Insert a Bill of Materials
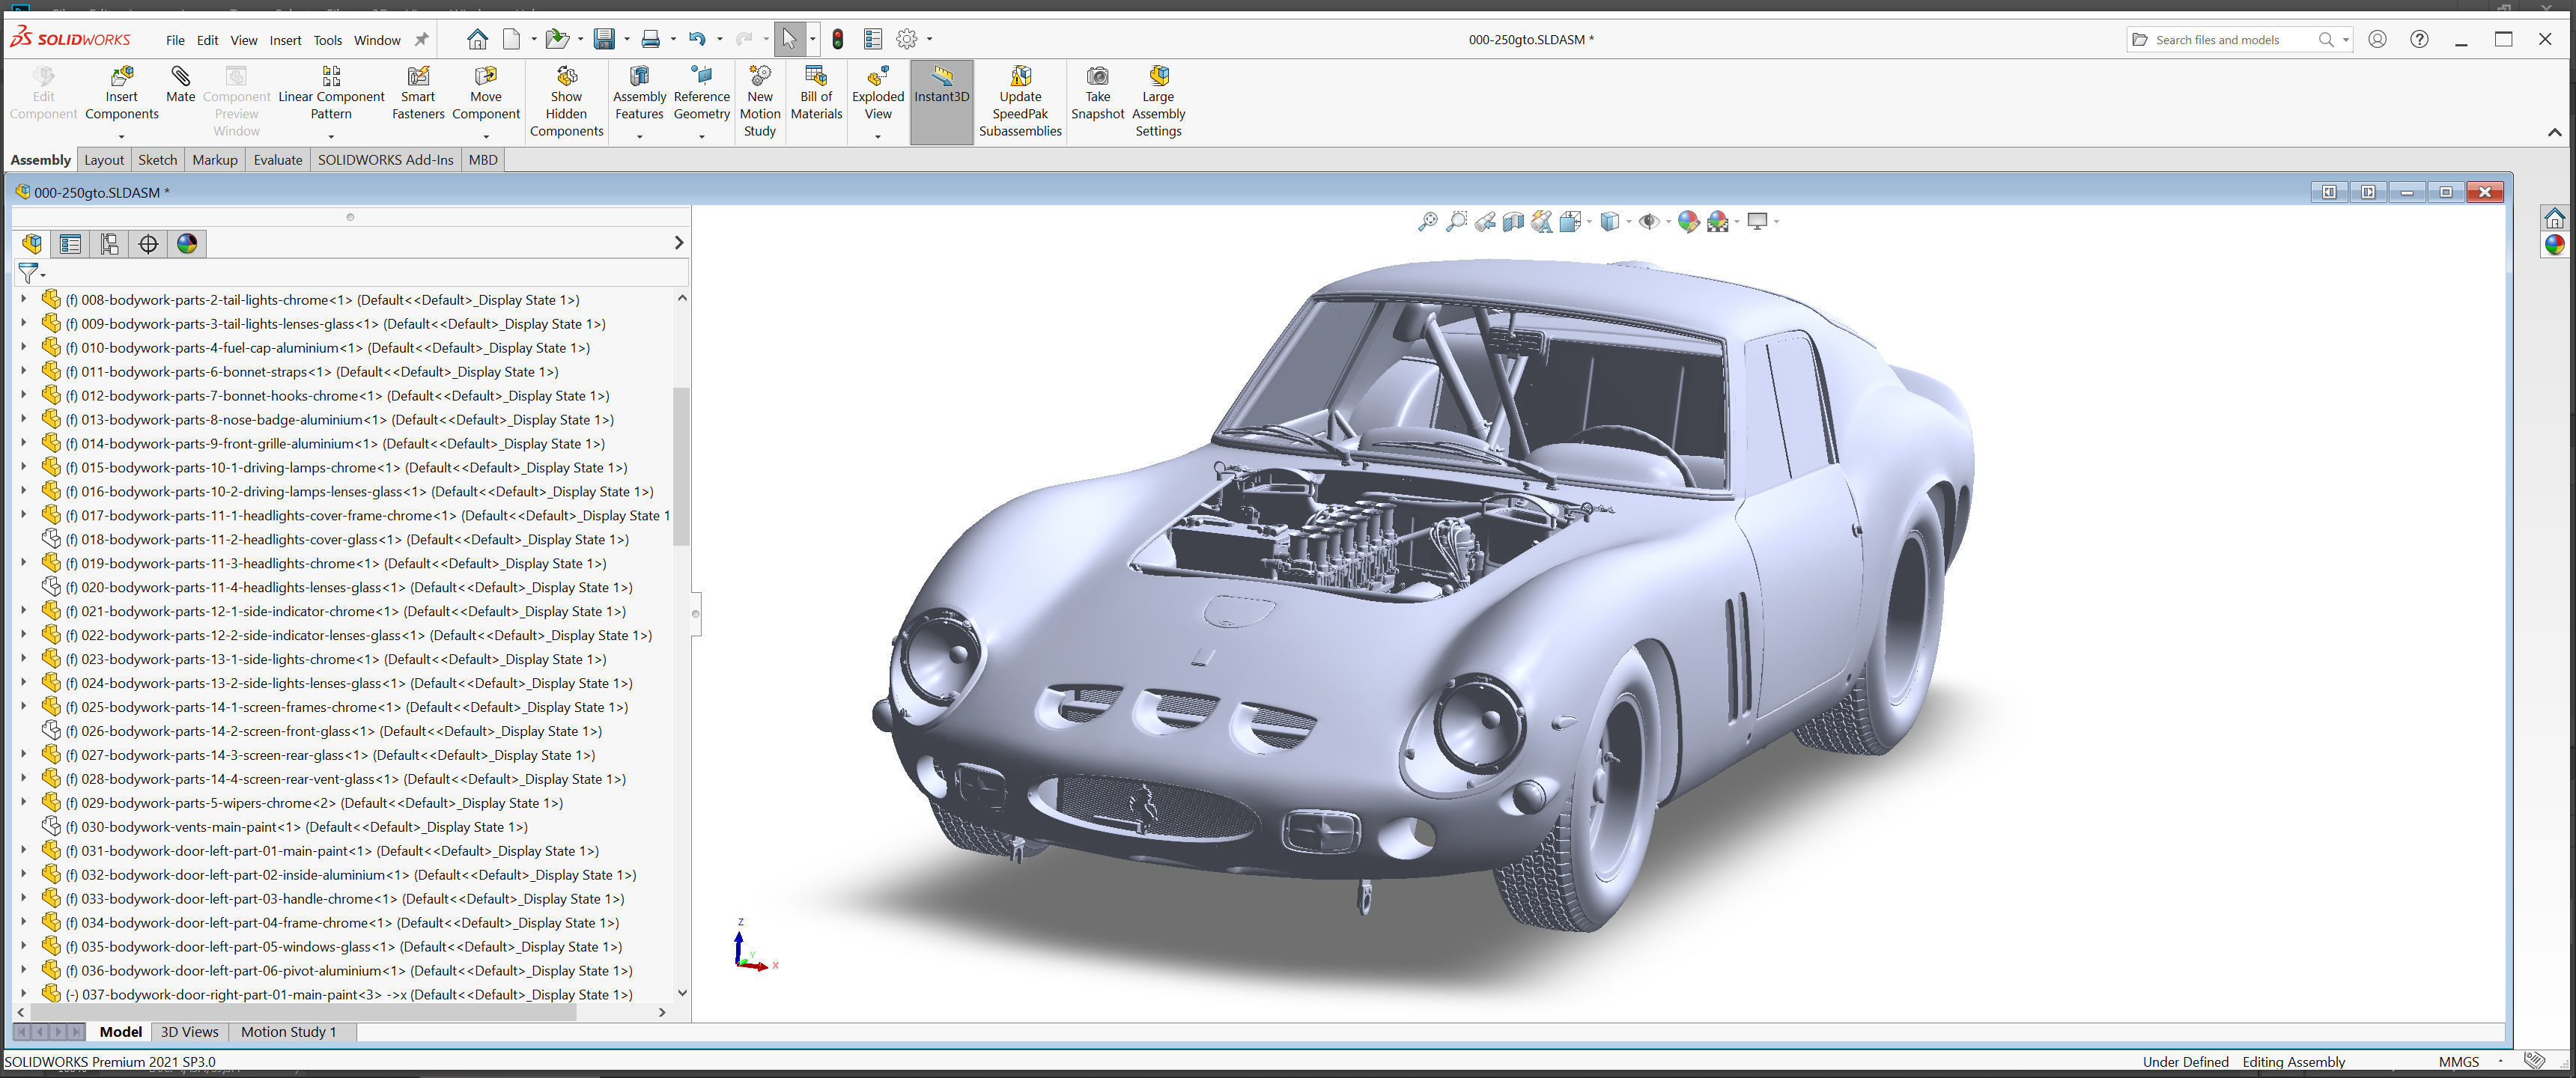This screenshot has width=2576, height=1078. tap(816, 94)
